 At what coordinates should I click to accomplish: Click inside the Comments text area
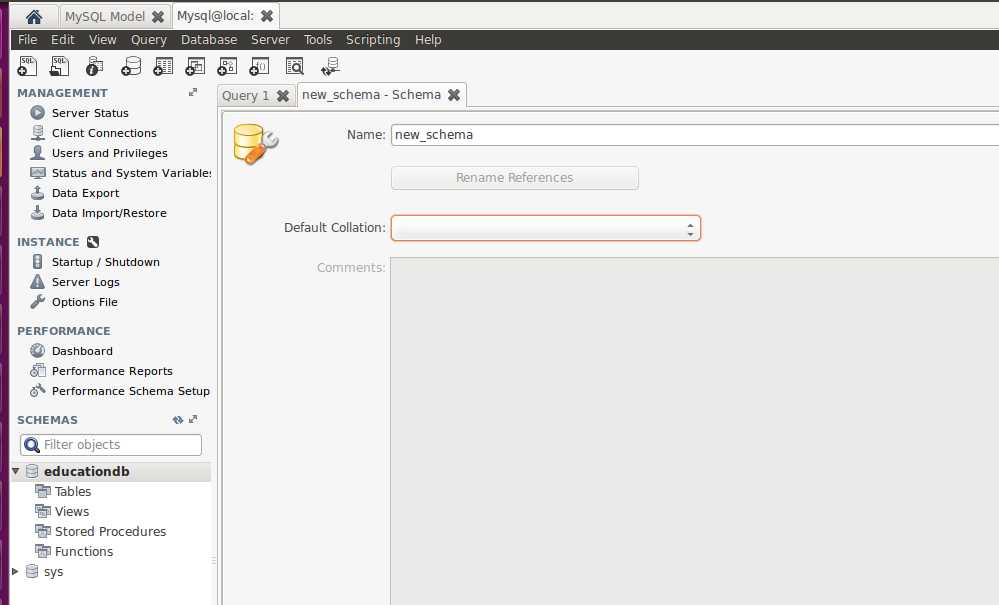[694, 431]
